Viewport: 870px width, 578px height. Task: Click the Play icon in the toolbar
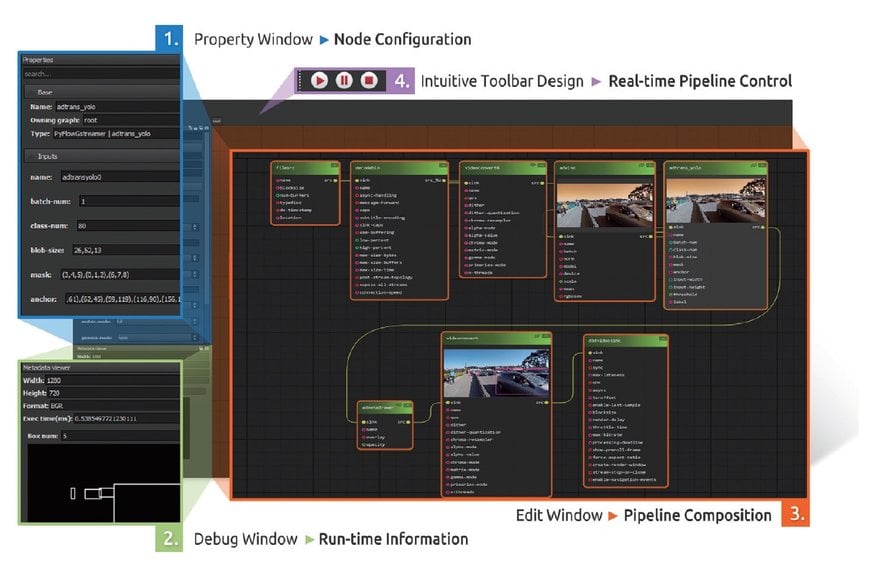321,79
